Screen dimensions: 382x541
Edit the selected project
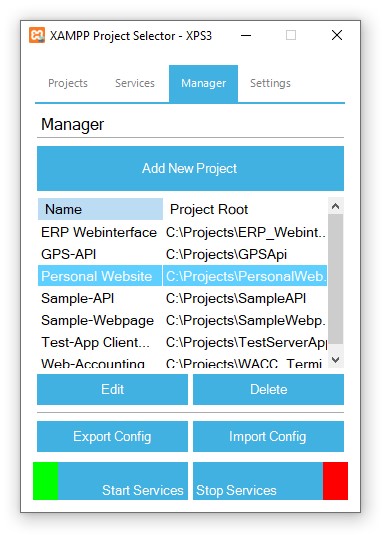pyautogui.click(x=112, y=390)
